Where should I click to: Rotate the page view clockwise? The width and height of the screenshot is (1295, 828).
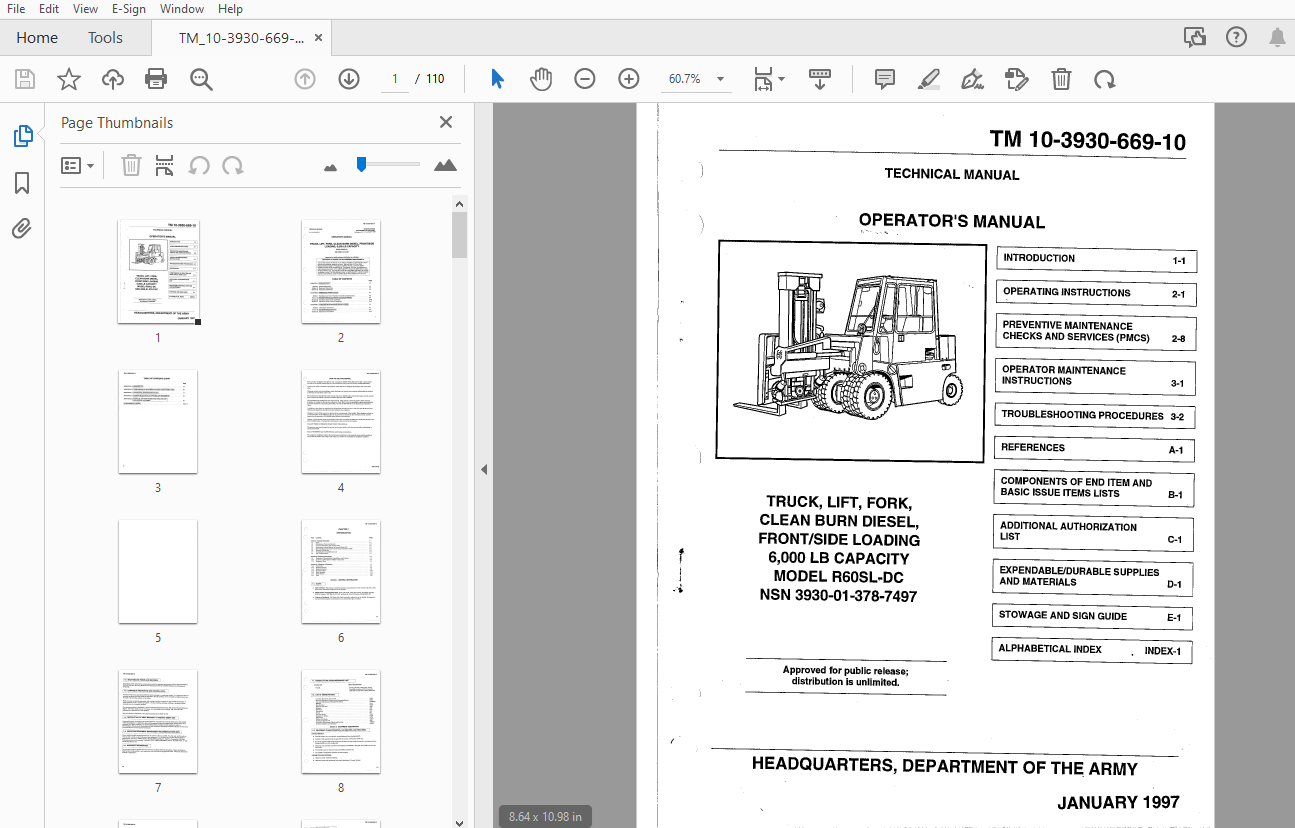(1104, 79)
